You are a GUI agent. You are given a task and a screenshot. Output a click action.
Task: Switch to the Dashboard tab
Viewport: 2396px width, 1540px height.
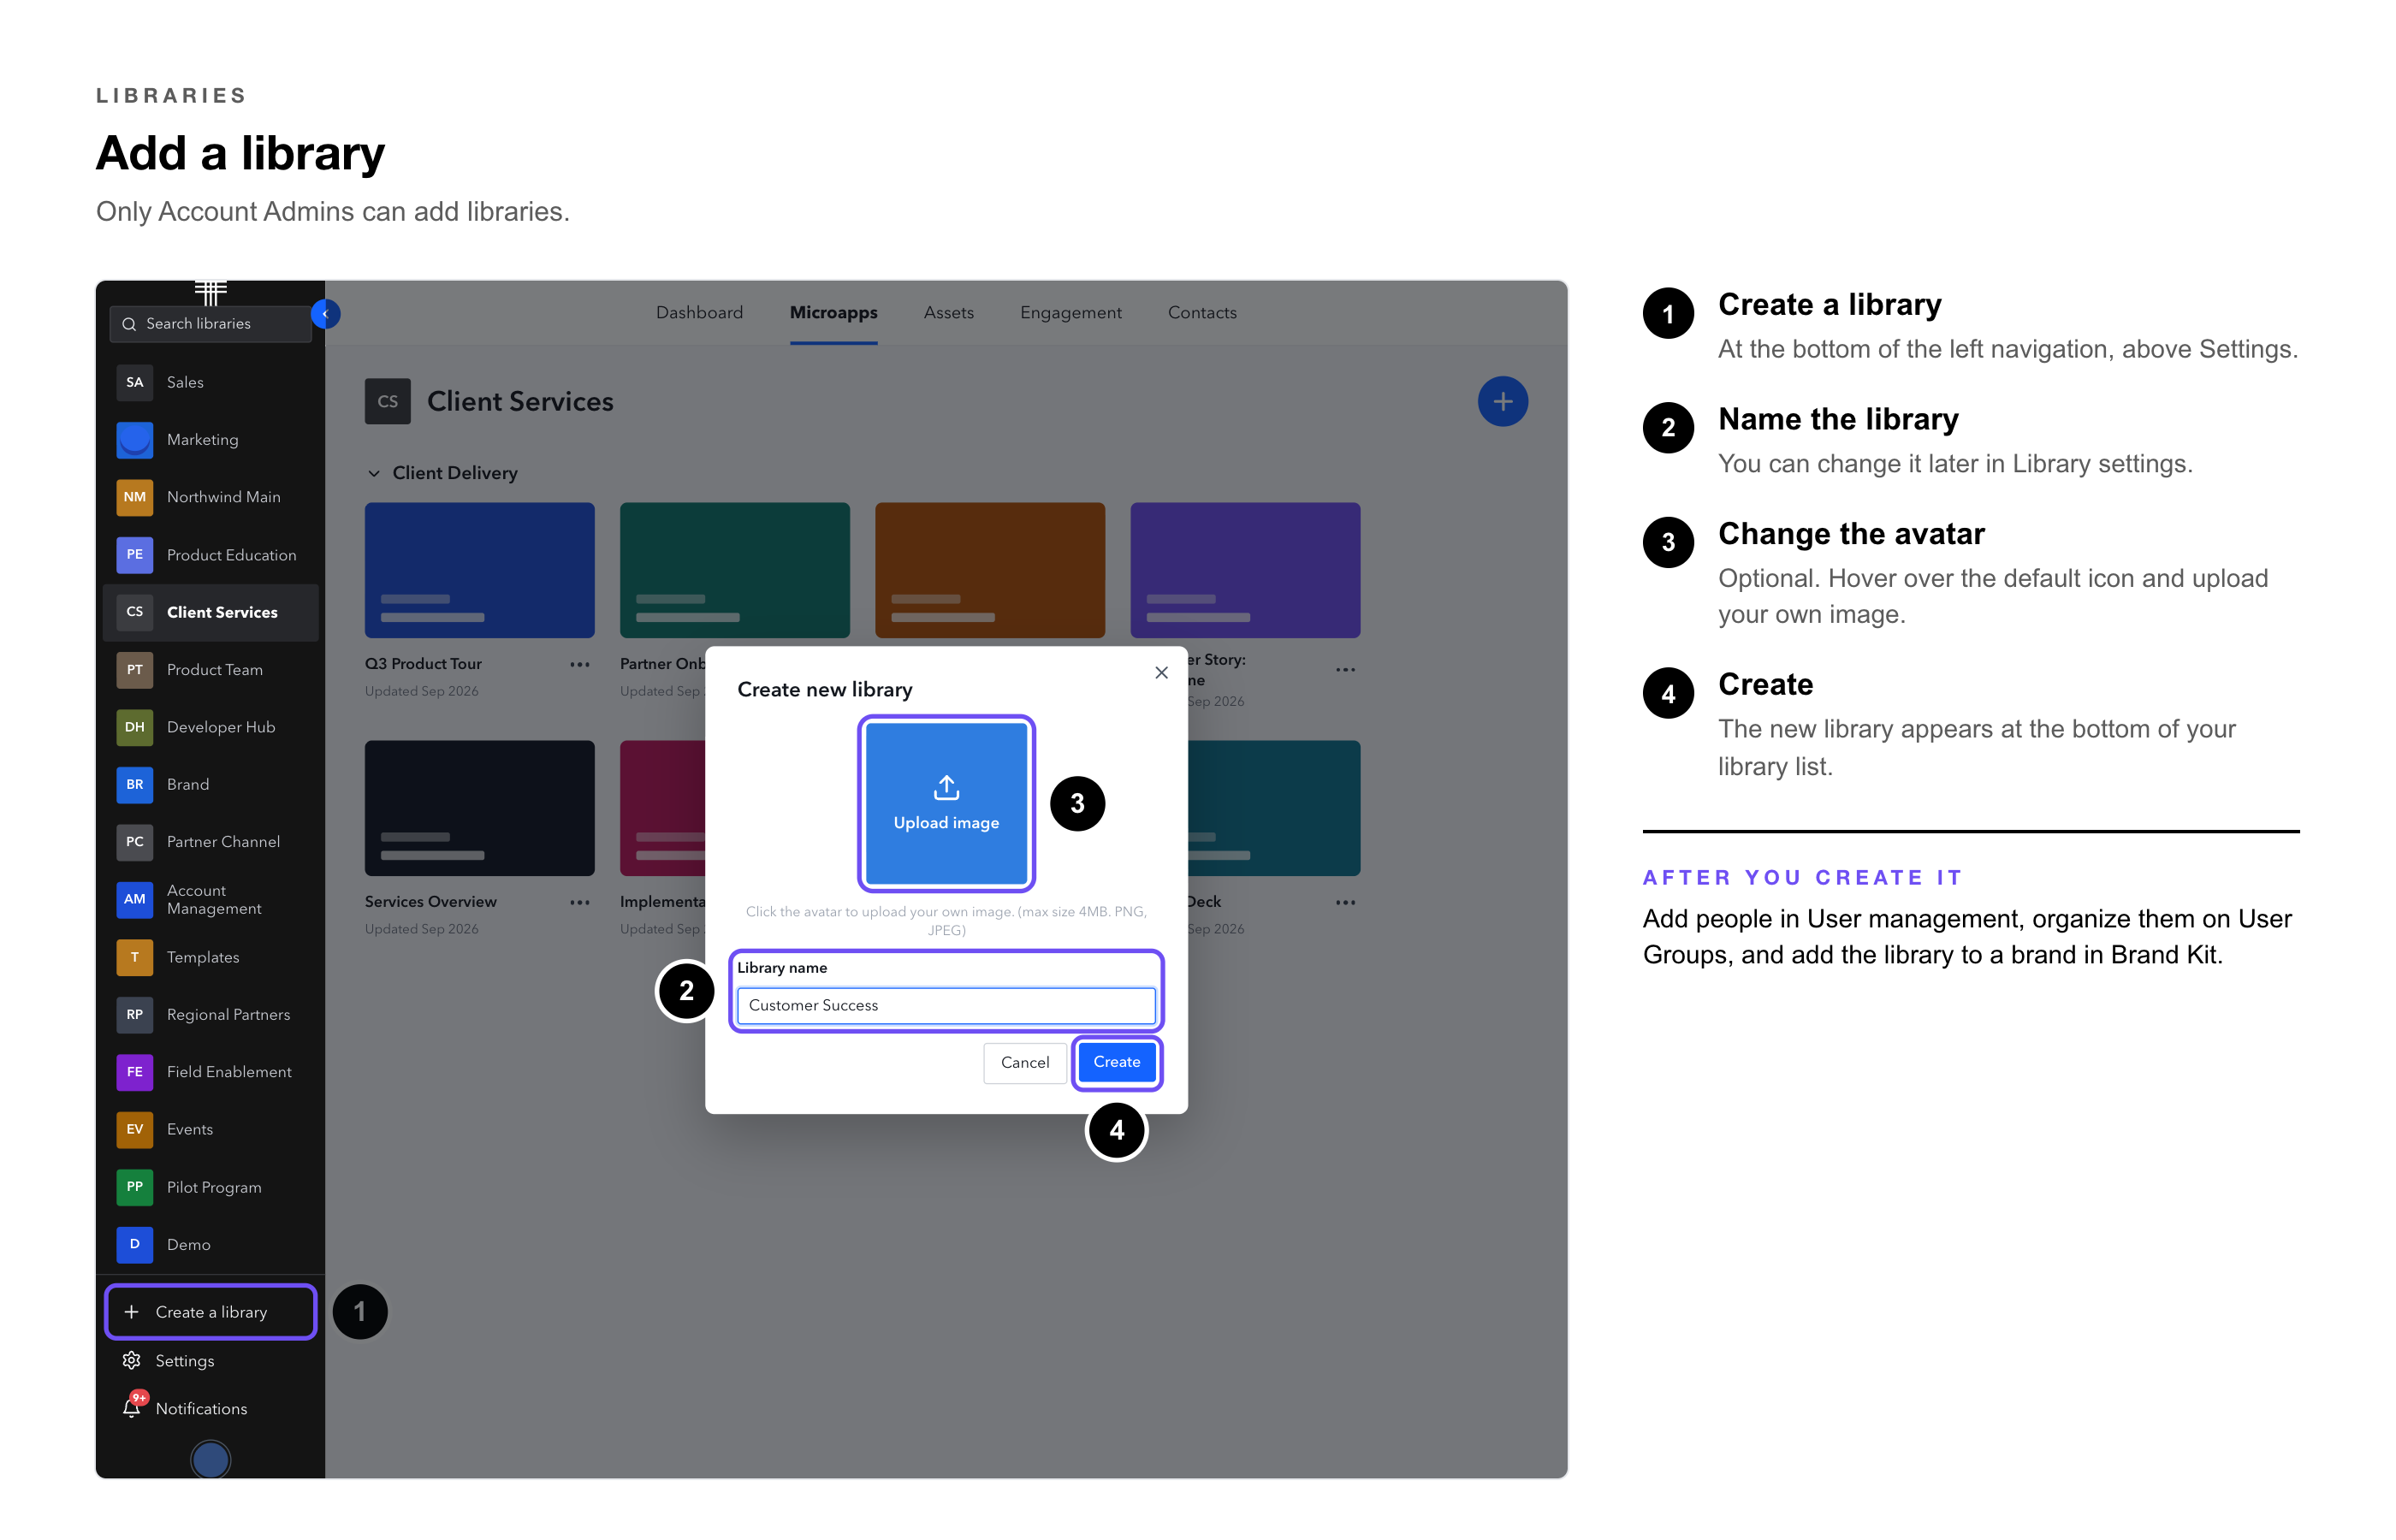pos(699,313)
